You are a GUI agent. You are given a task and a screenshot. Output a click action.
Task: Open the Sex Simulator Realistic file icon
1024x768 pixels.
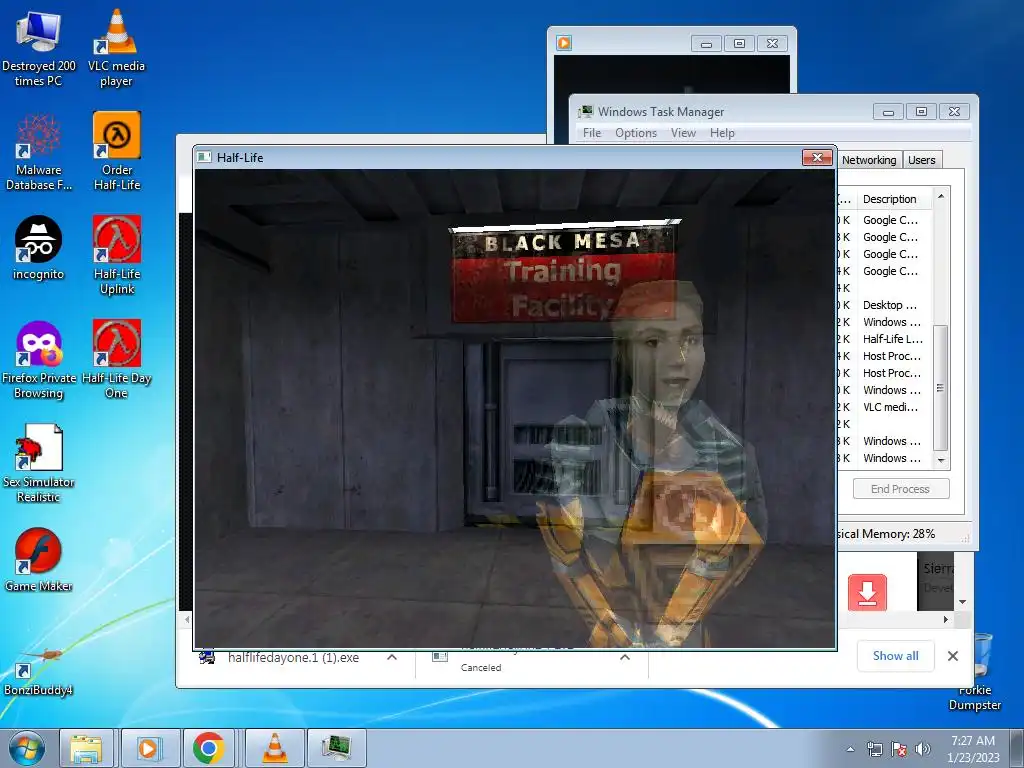39,463
